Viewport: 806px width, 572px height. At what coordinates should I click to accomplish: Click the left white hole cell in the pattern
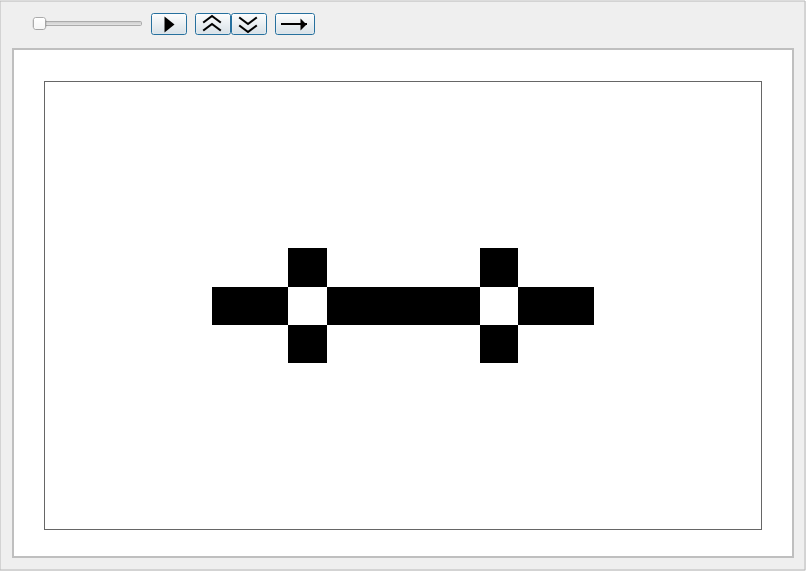(x=307, y=306)
